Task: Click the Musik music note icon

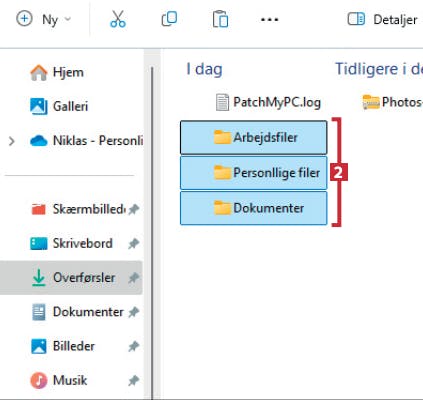Action: [39, 380]
